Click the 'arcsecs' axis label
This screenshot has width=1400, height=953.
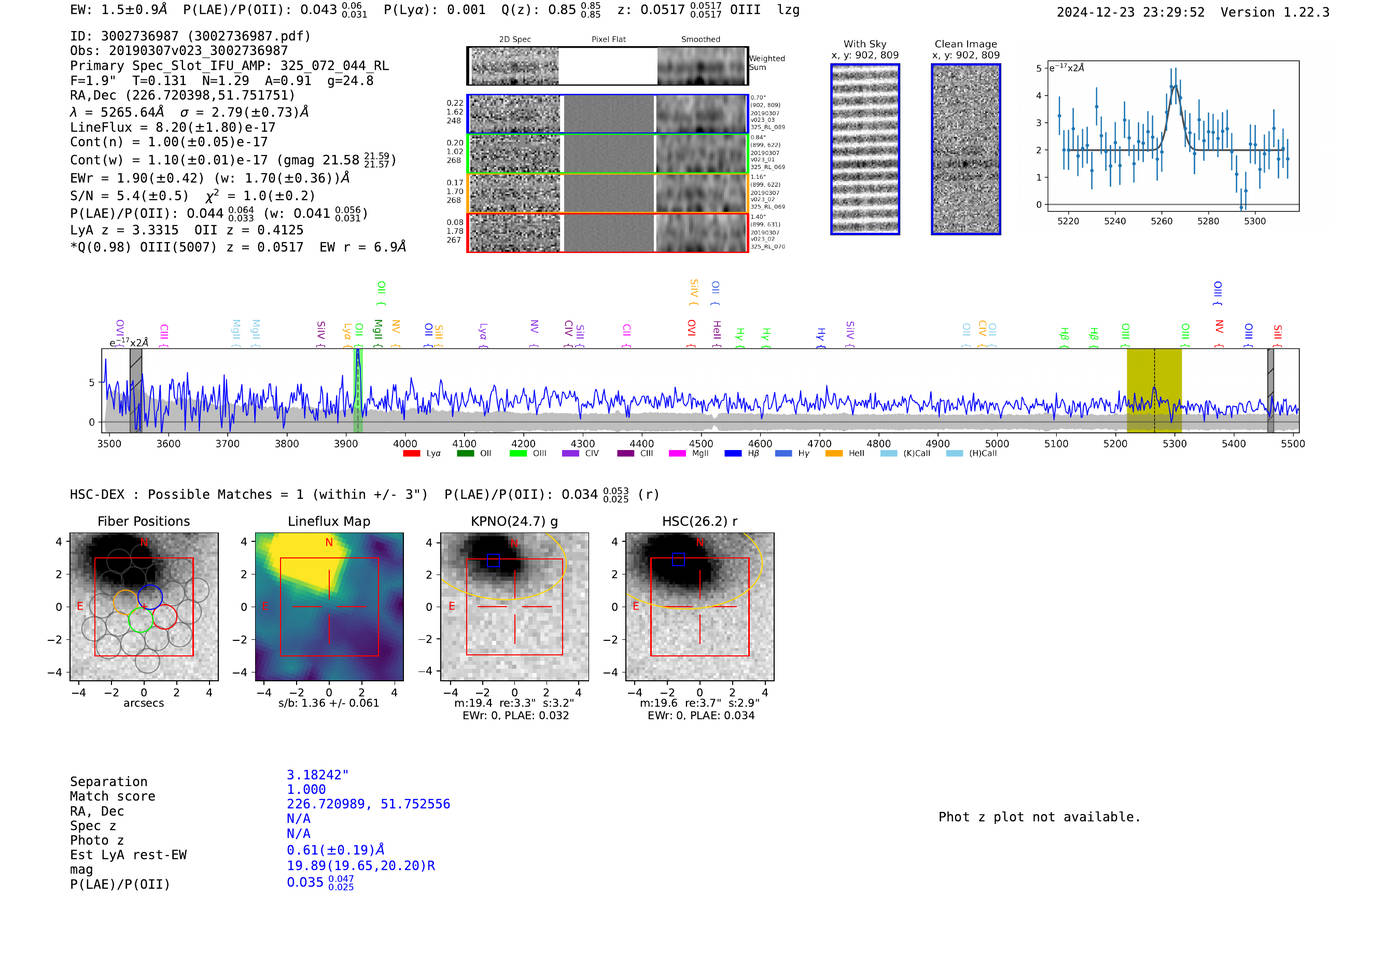point(144,703)
